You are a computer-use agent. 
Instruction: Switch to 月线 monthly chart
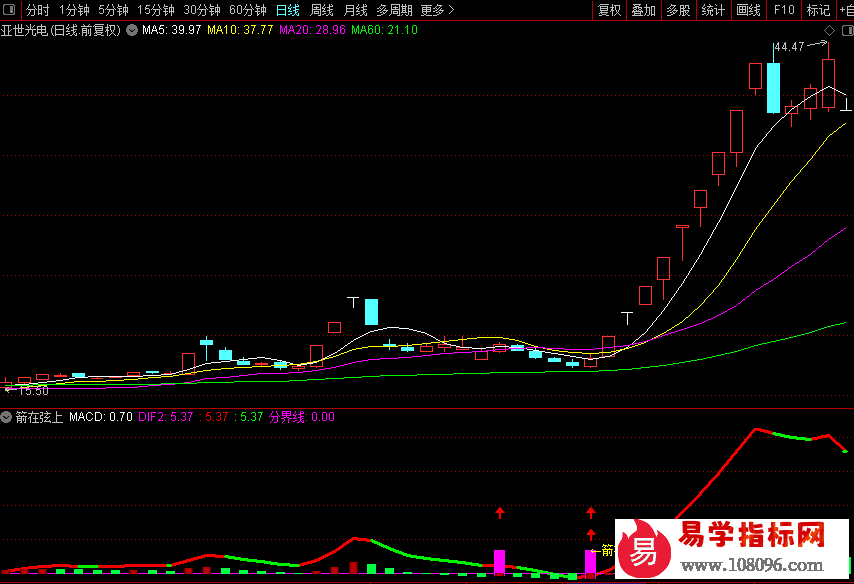point(355,10)
